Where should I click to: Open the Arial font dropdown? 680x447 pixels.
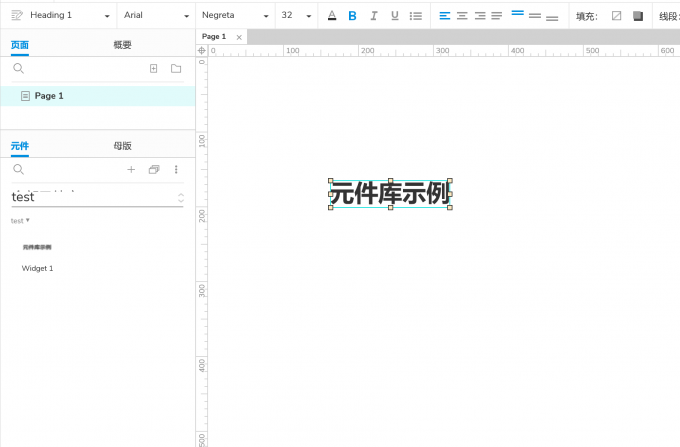coord(156,15)
